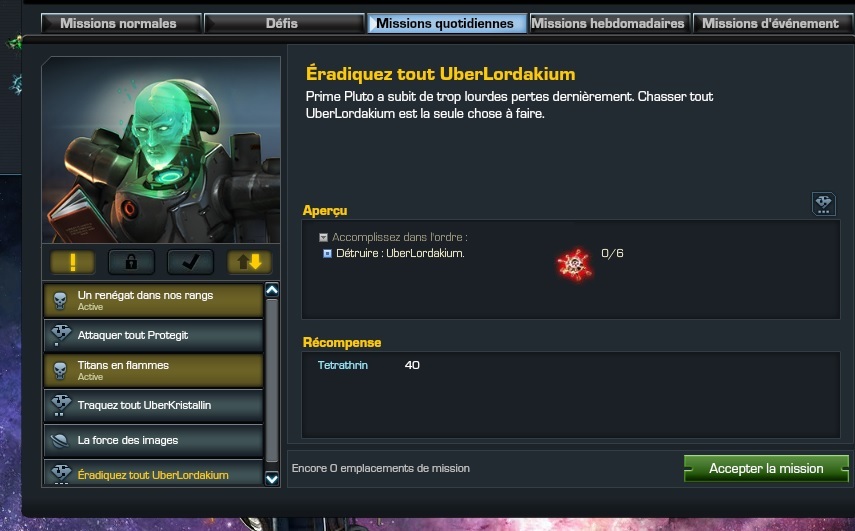Click the up-down arrows sort icon
The width and height of the screenshot is (855, 531).
pos(249,262)
